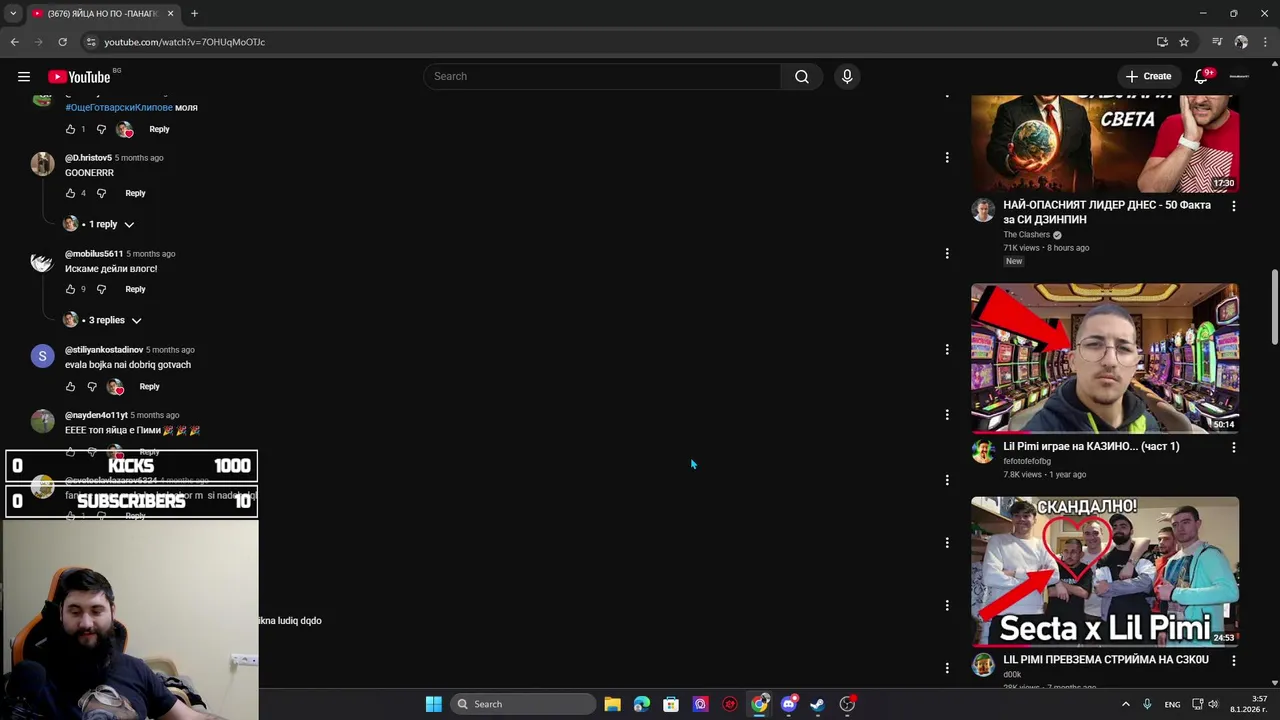Click the YouTube search input field
The height and width of the screenshot is (720, 1280).
(x=603, y=77)
